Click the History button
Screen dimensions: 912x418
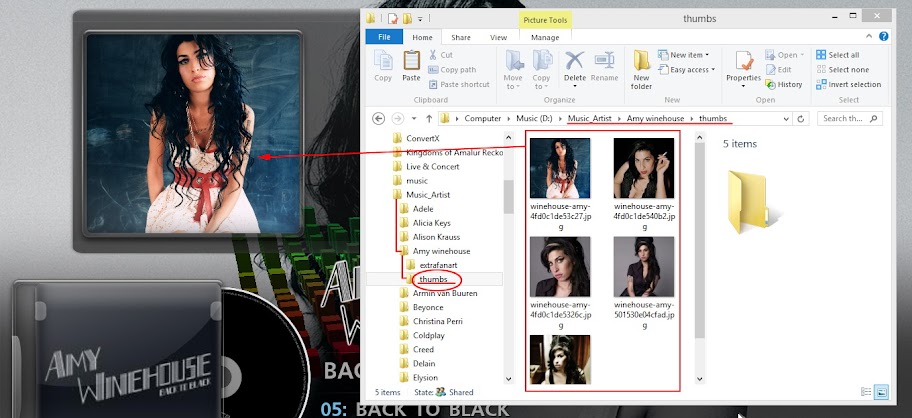783,84
